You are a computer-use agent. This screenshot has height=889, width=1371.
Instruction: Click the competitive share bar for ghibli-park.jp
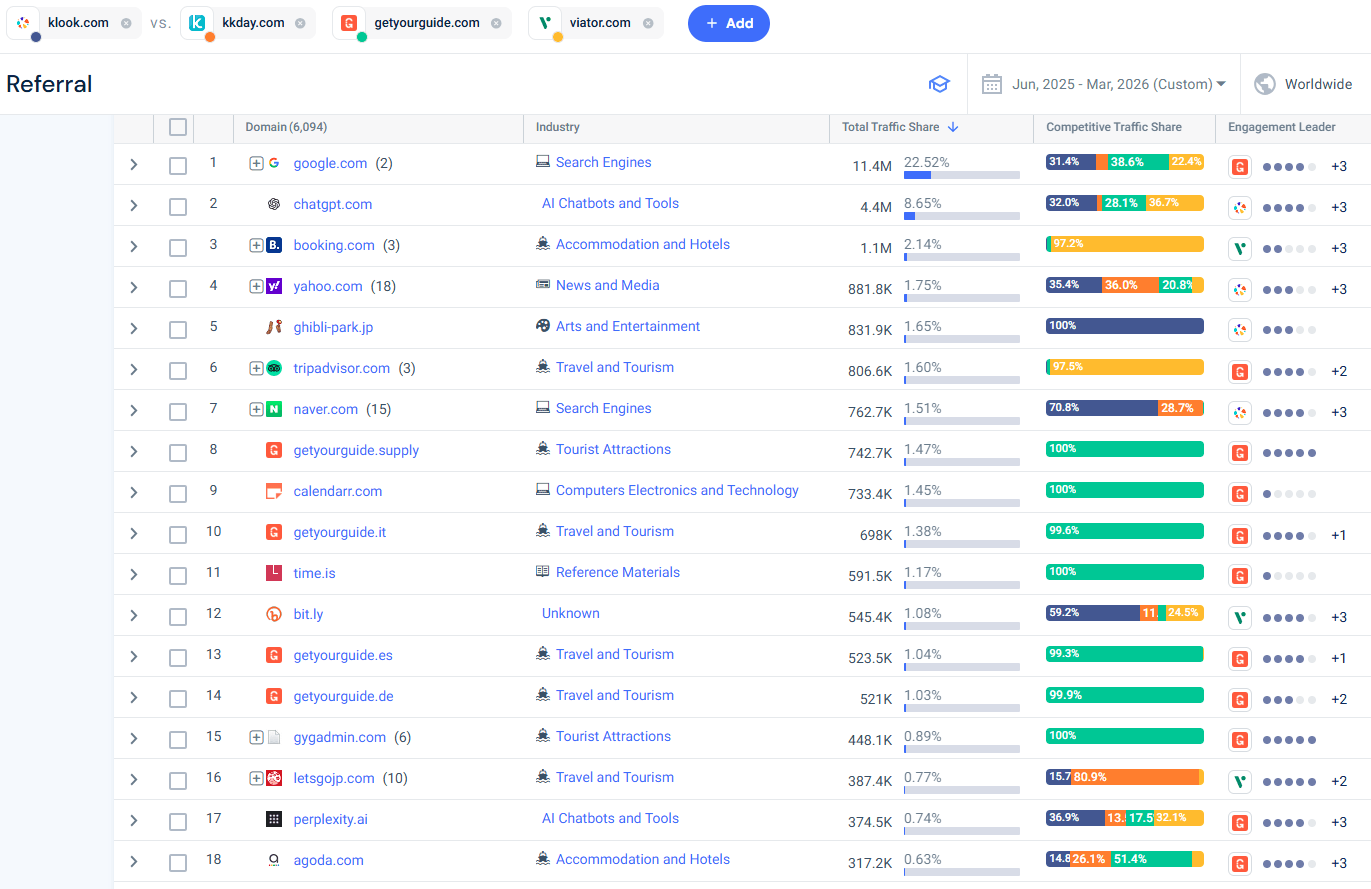click(1124, 326)
